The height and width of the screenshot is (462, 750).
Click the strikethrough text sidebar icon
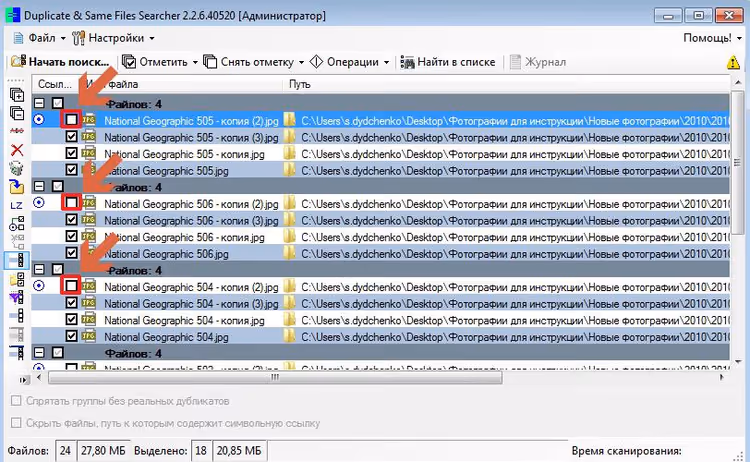17,131
